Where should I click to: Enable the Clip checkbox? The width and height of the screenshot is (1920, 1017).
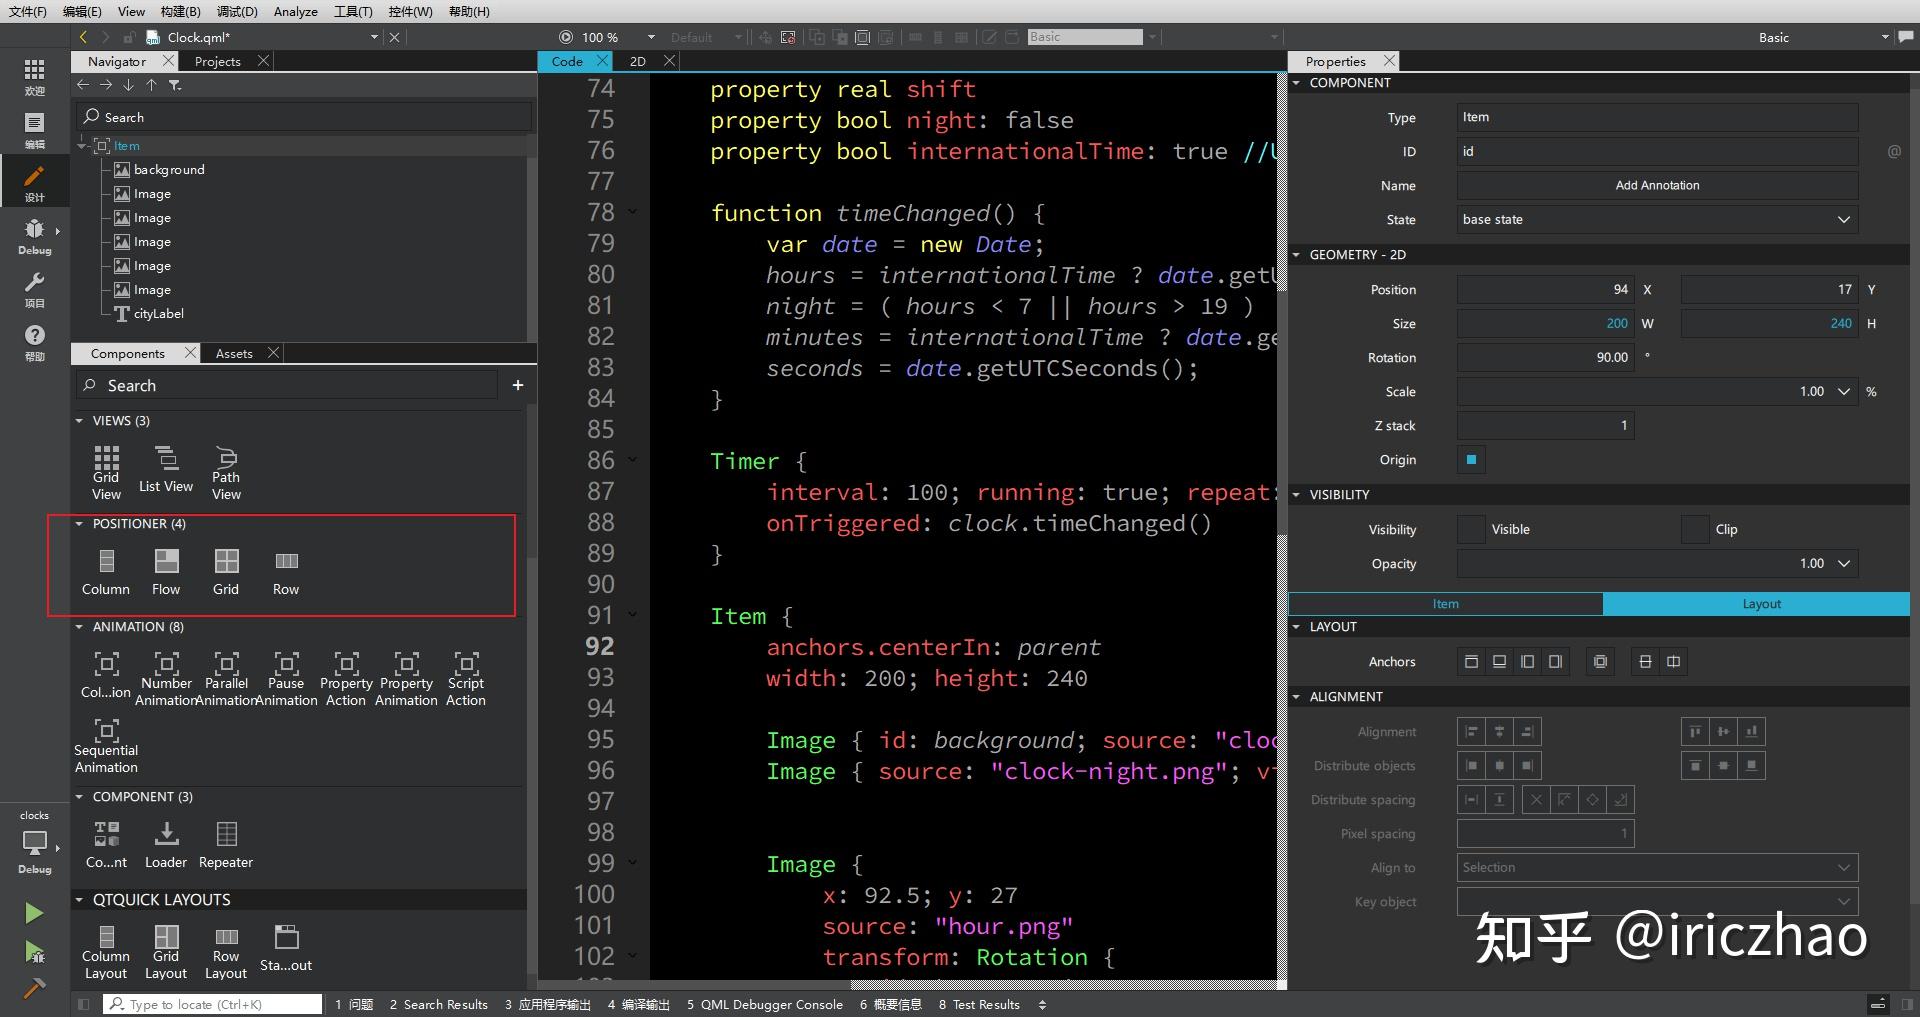point(1695,530)
